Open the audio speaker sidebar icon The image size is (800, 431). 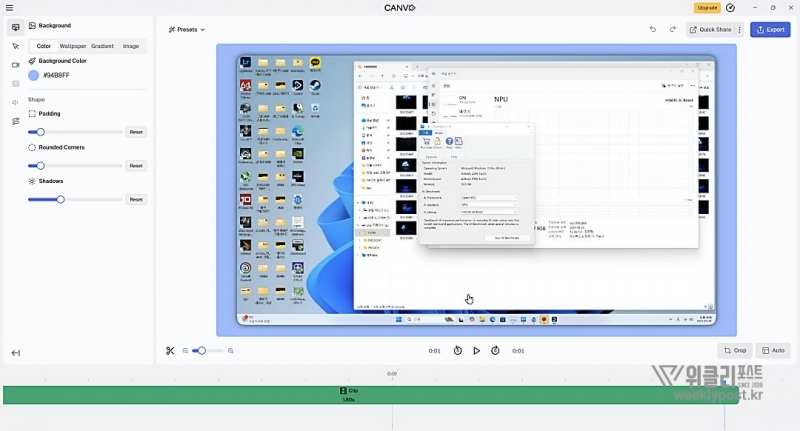tap(15, 102)
